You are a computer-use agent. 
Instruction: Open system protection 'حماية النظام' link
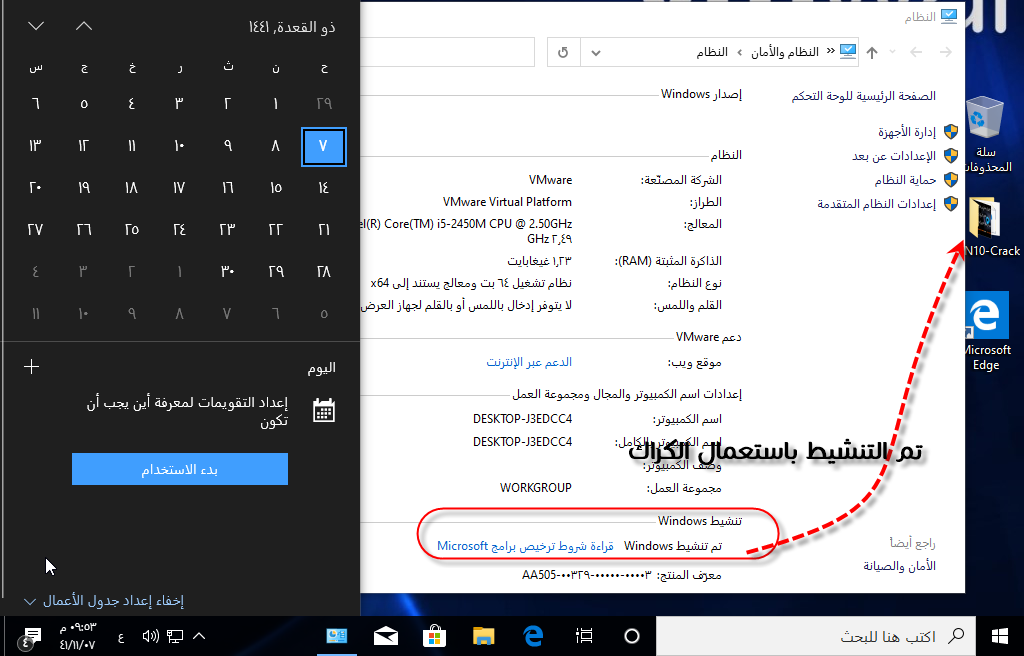[905, 180]
